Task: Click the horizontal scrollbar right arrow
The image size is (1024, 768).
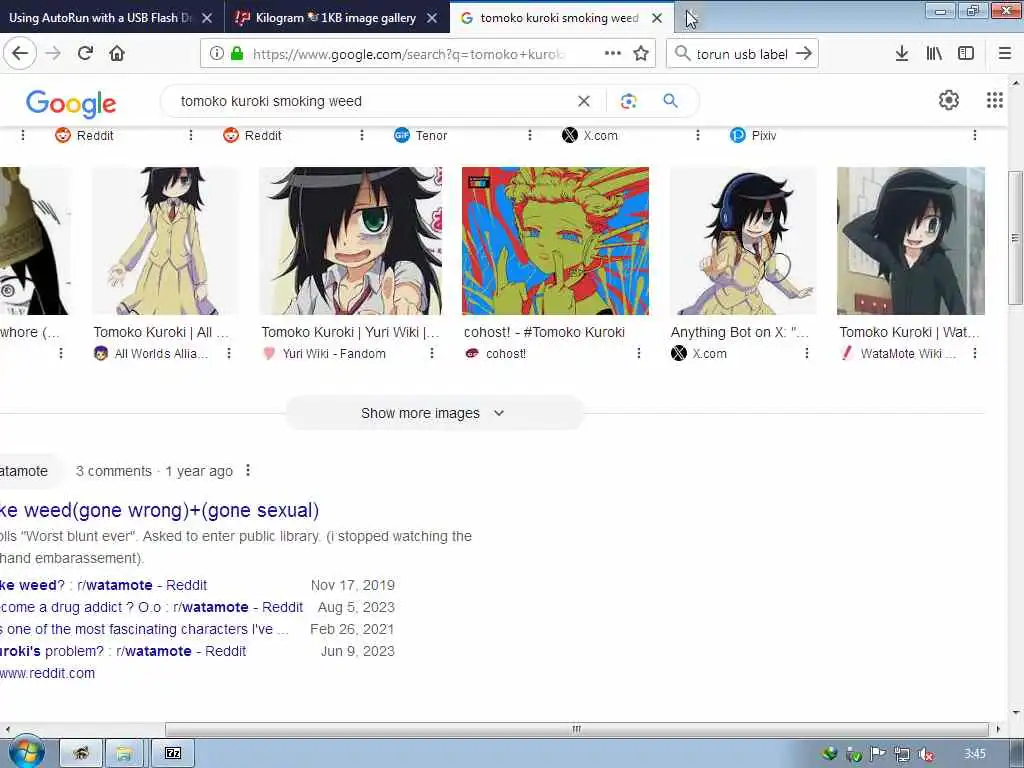Action: [x=998, y=729]
